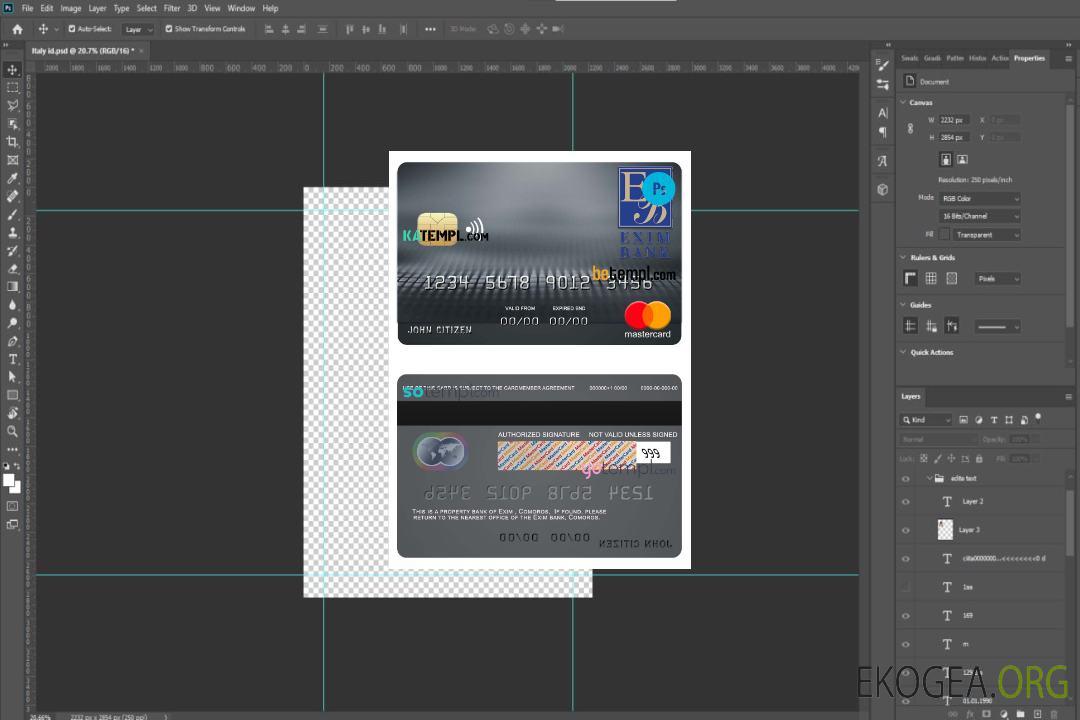Viewport: 1080px width, 720px height.
Task: Hide the '169' text layer
Action: (906, 616)
